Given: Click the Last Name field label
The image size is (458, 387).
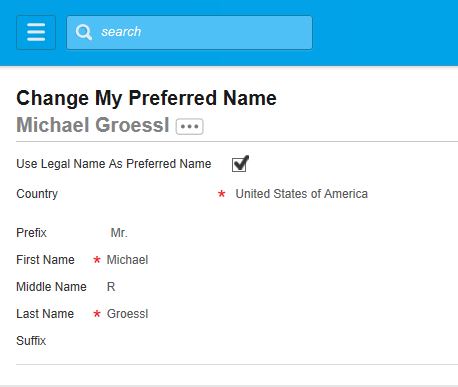Looking at the screenshot, I should [45, 314].
